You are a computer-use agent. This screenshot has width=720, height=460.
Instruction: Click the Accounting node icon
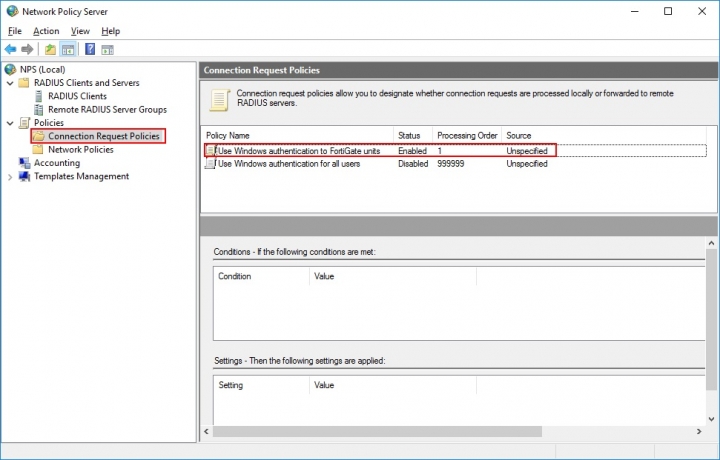click(24, 163)
